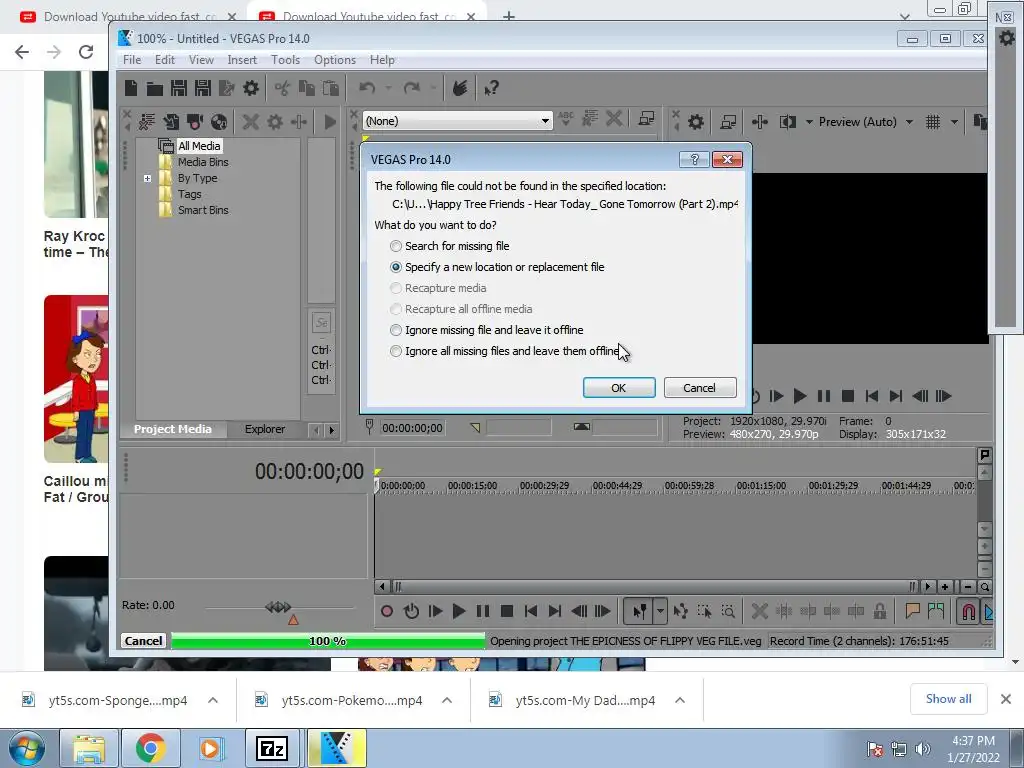Image resolution: width=1024 pixels, height=768 pixels.
Task: Open the Insert menu
Action: pos(242,59)
